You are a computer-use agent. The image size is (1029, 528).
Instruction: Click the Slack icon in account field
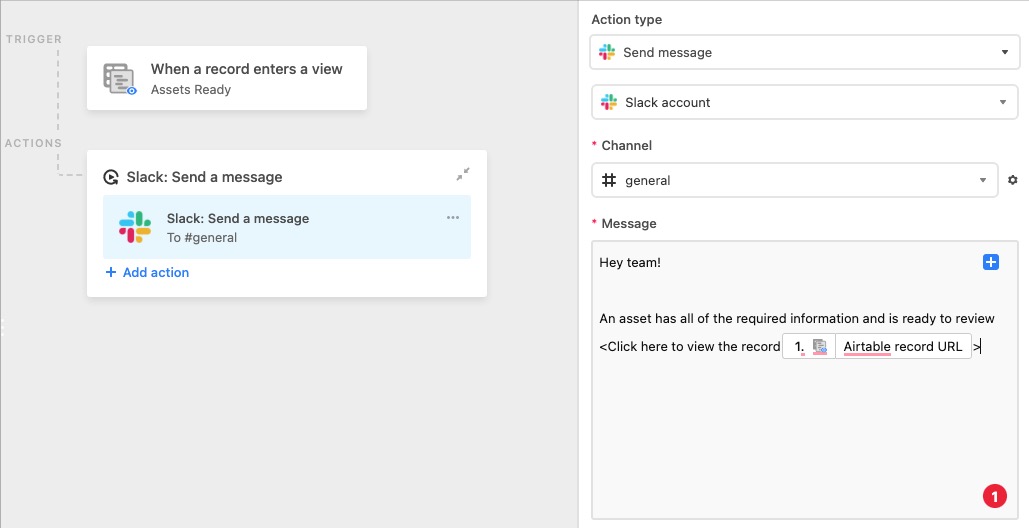(609, 102)
